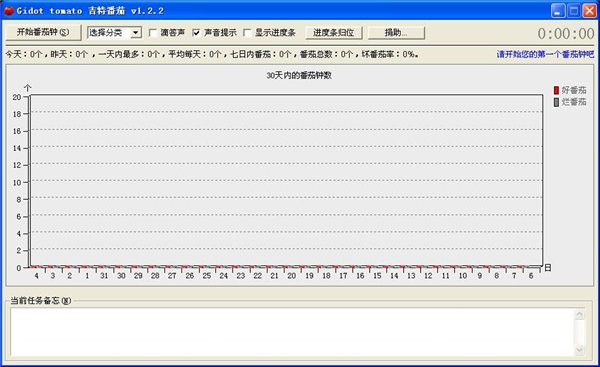Start the pomodoro with 开始番茄钟 button
Screen dimensions: 600x367
click(x=43, y=32)
